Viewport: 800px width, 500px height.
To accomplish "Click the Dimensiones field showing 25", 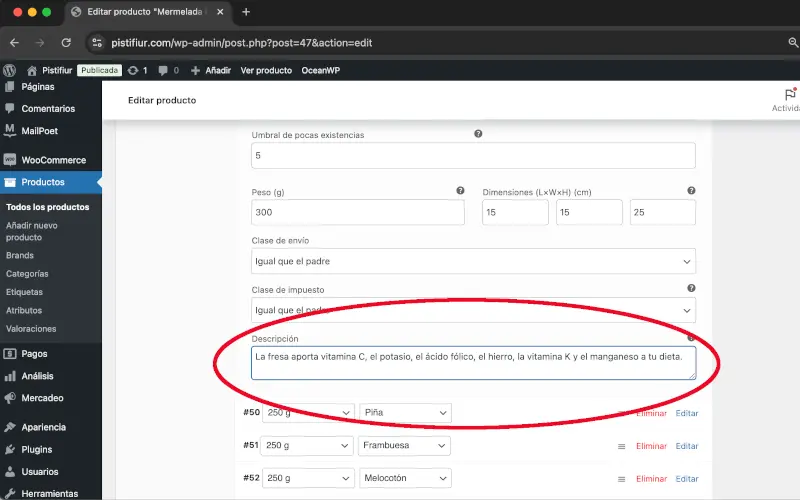I will 663,212.
